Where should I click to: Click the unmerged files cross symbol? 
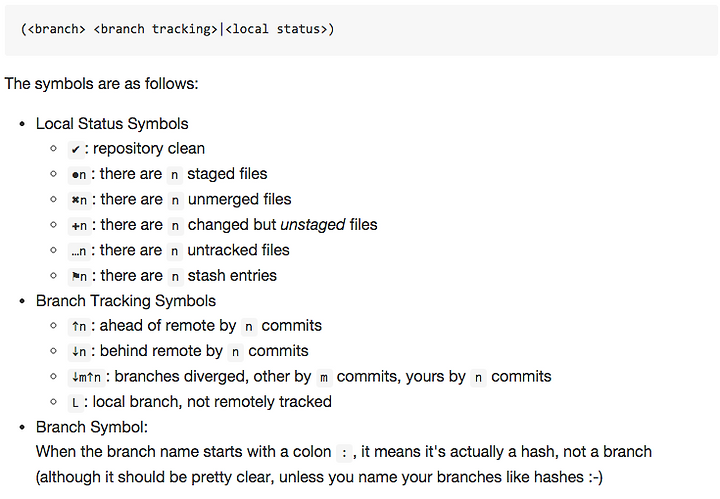[x=79, y=200]
